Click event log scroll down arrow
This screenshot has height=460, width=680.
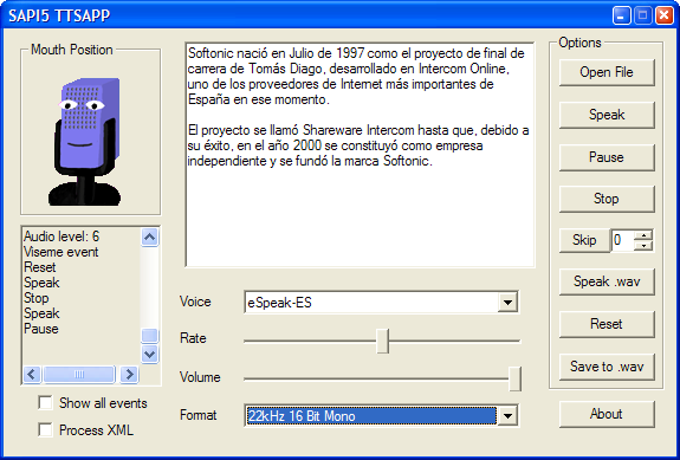[x=150, y=354]
